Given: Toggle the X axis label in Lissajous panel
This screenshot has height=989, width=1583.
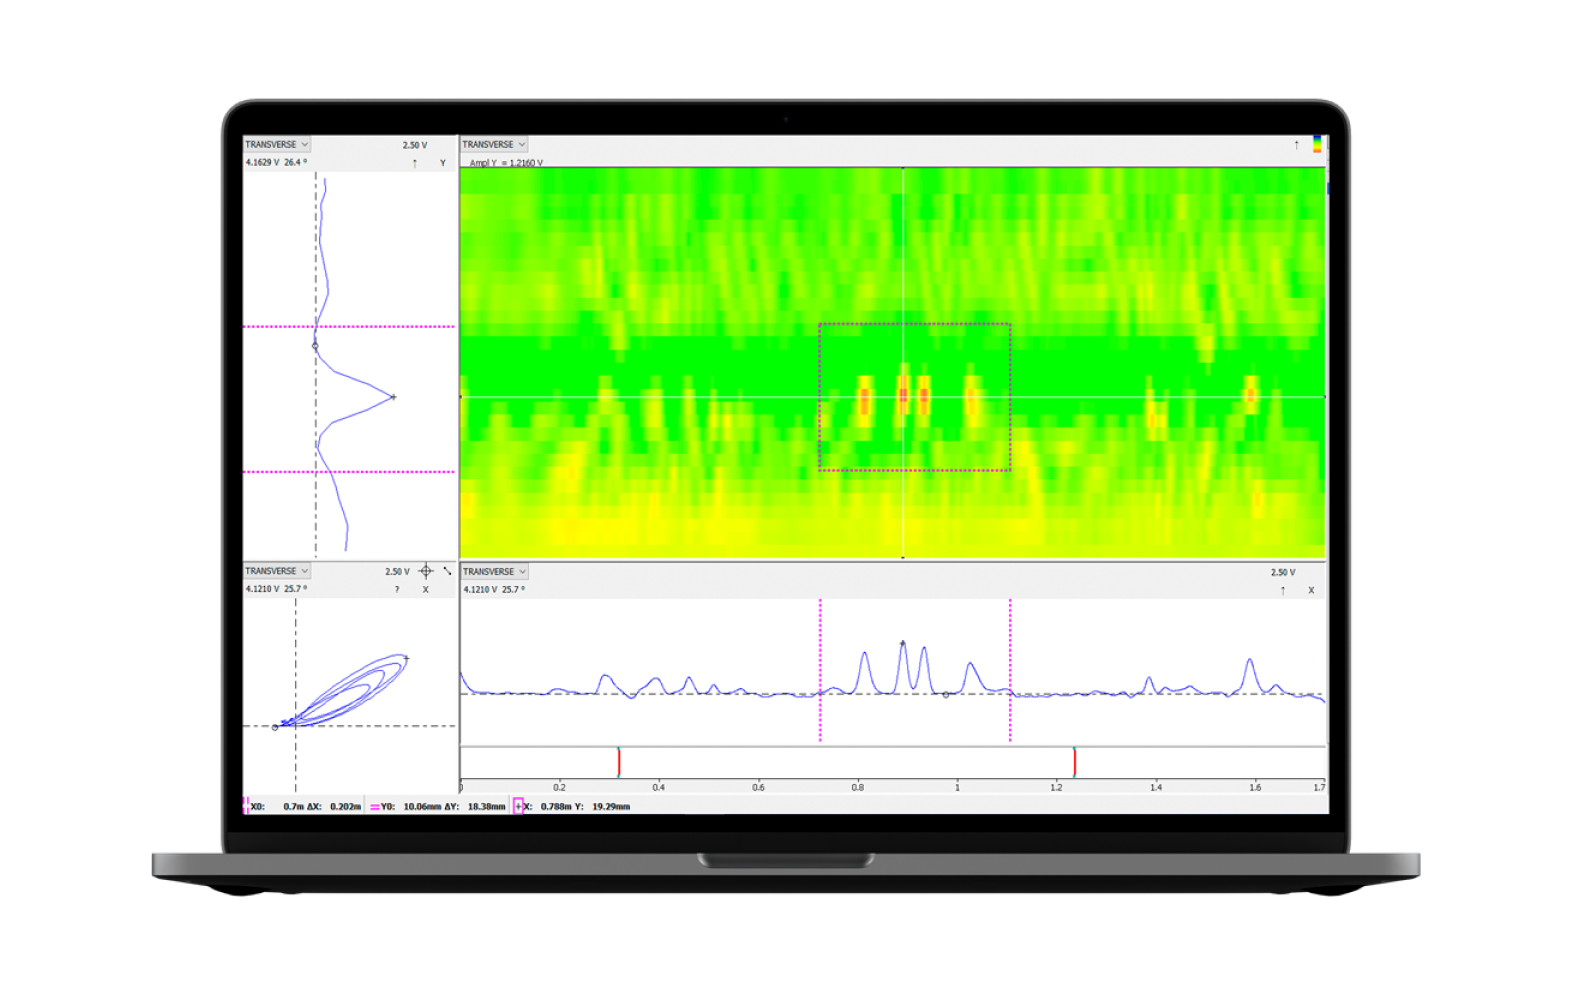Looking at the screenshot, I should point(425,590).
